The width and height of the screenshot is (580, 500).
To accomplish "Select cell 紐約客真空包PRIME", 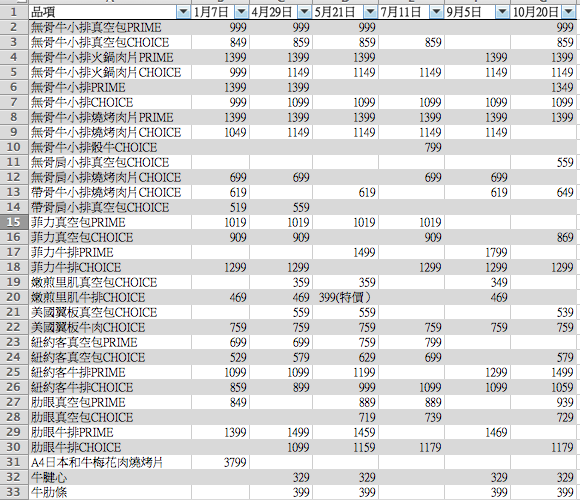I will pyautogui.click(x=110, y=342).
